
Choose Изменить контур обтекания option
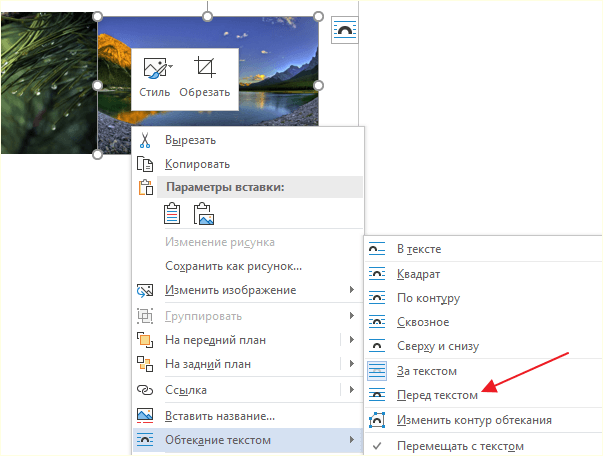pos(483,420)
